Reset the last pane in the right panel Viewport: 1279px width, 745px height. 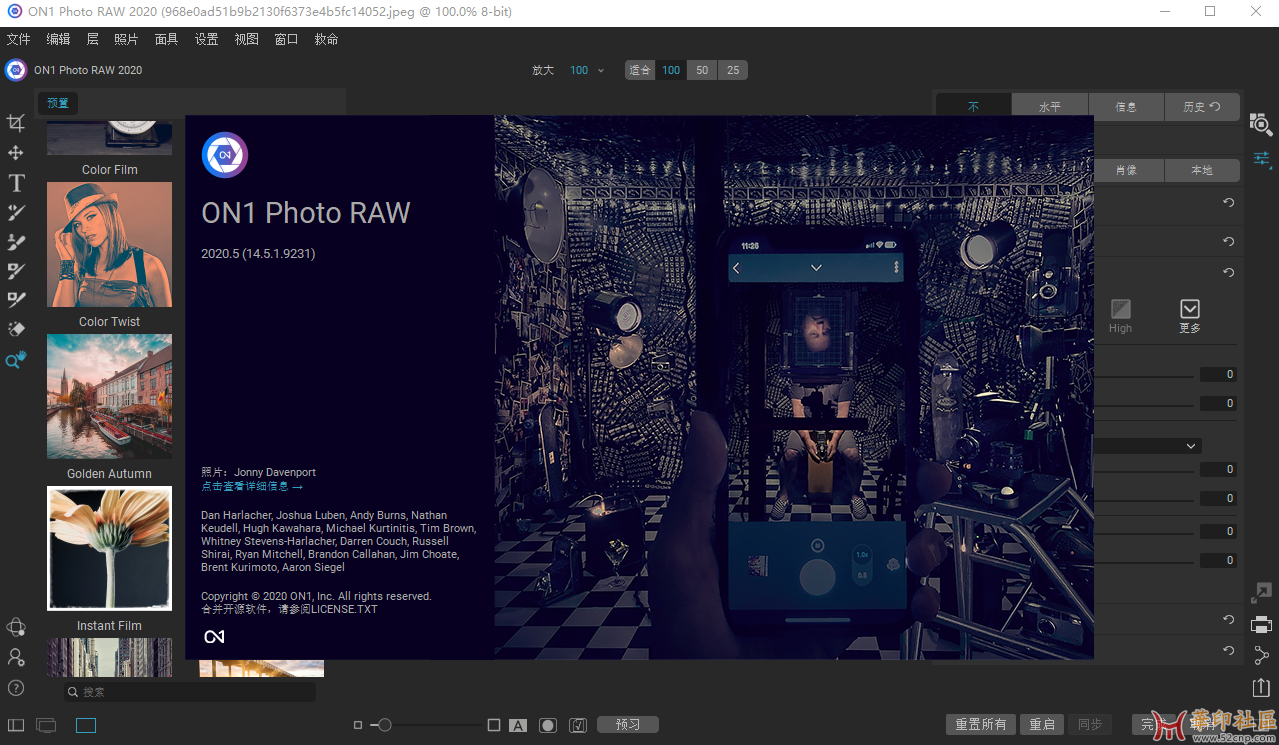pyautogui.click(x=1228, y=650)
